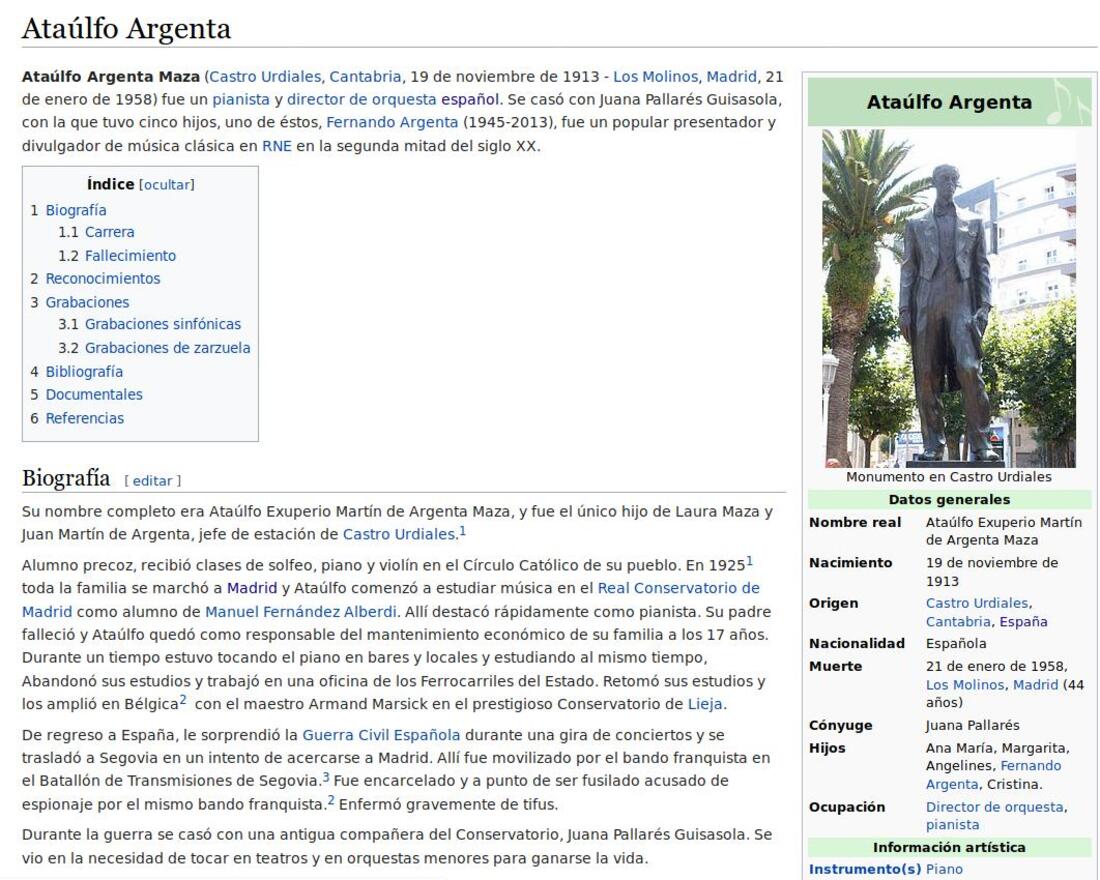The height and width of the screenshot is (880, 1100).
Task: Click the Lieja link
Action: [705, 704]
